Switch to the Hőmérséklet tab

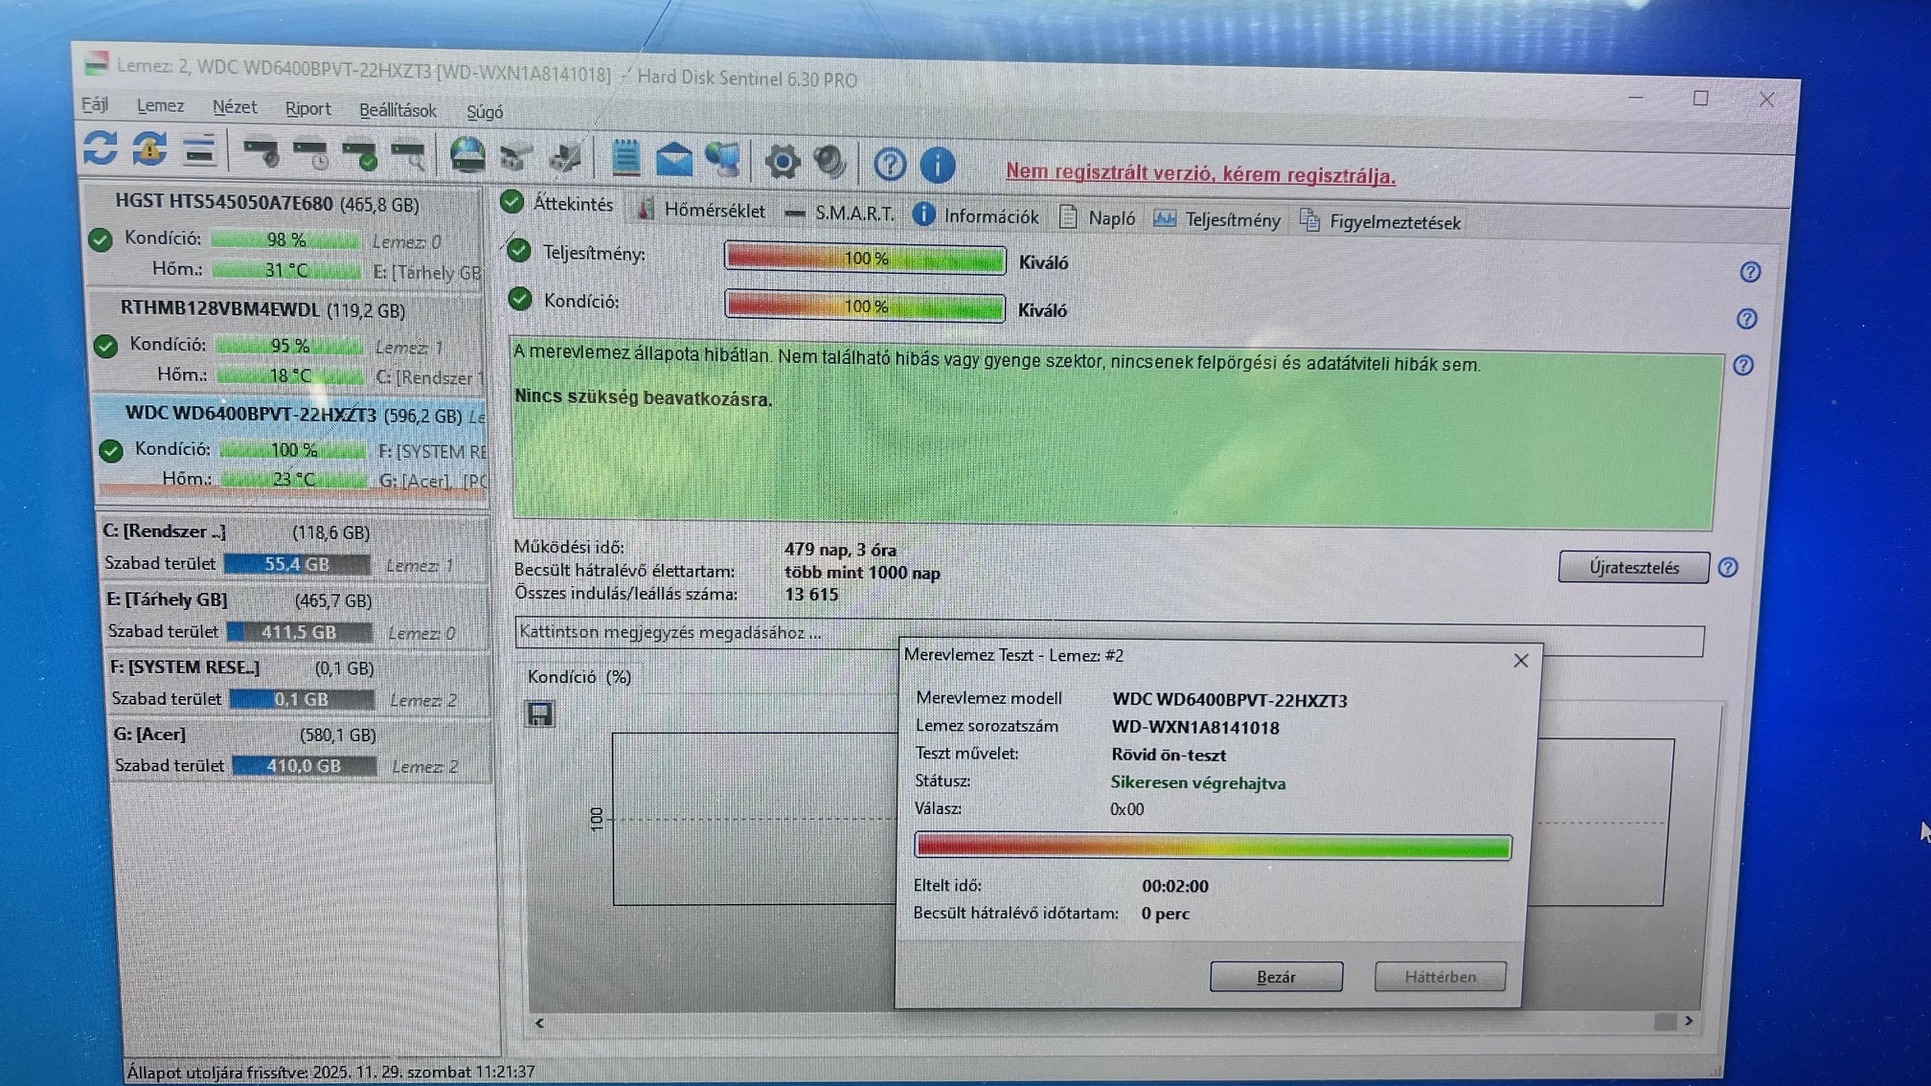(x=713, y=211)
